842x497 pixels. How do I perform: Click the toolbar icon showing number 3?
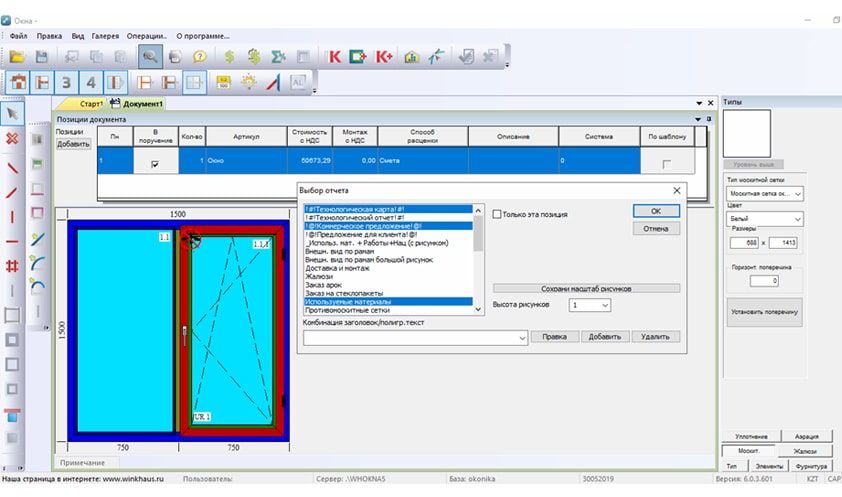click(x=66, y=83)
